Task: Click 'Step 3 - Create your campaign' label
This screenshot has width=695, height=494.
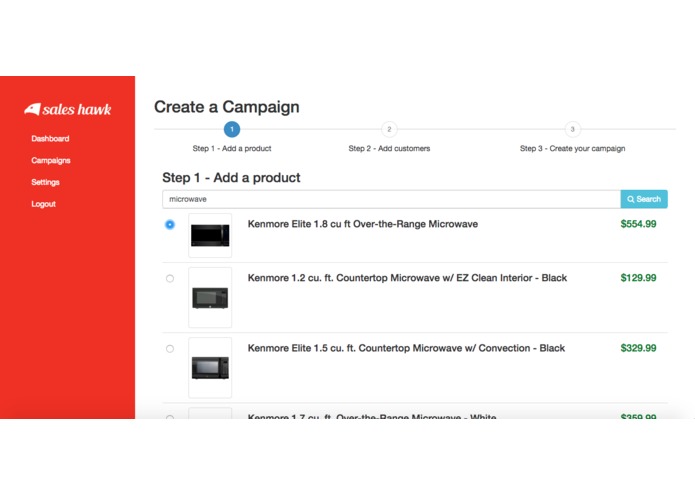Action: (x=572, y=148)
